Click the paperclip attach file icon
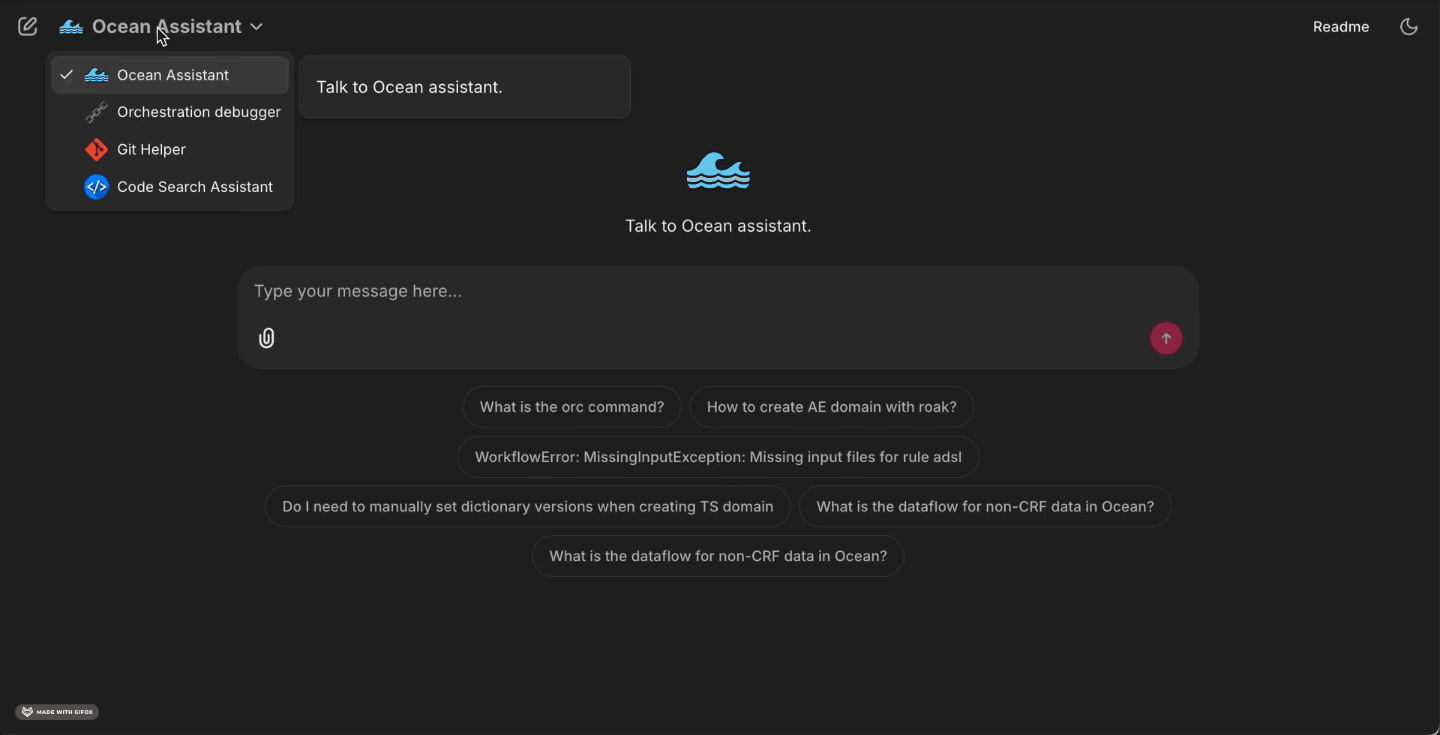The image size is (1440, 735). pos(266,339)
